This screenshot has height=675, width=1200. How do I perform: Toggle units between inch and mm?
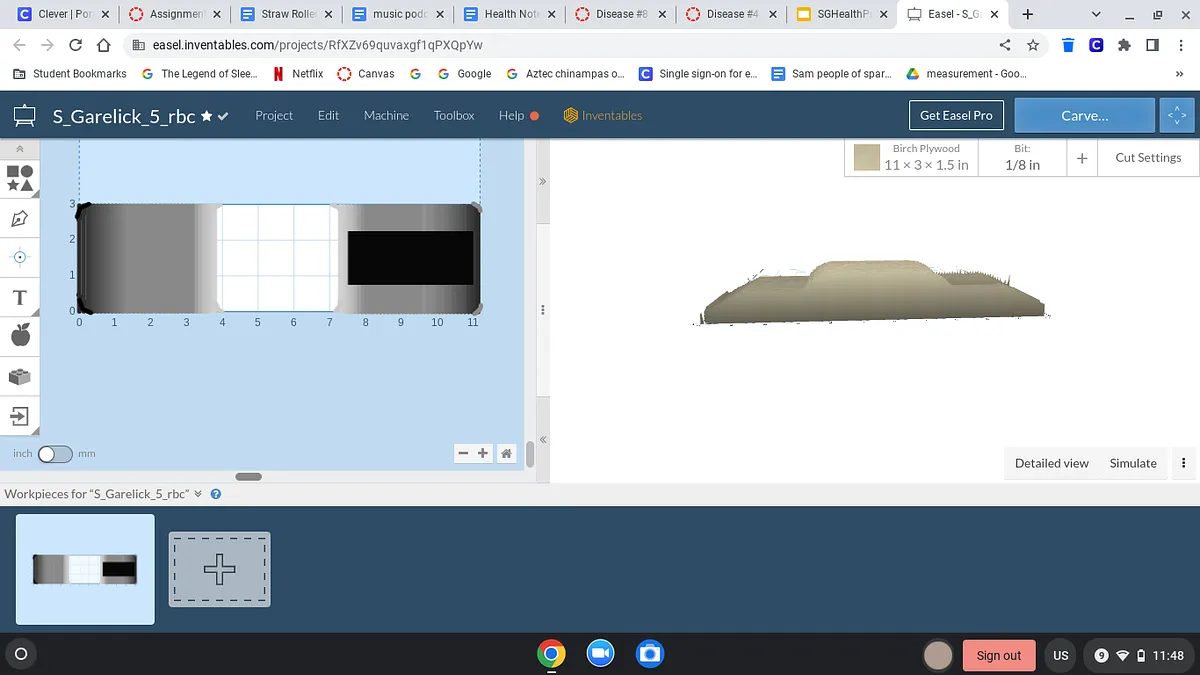click(x=55, y=454)
